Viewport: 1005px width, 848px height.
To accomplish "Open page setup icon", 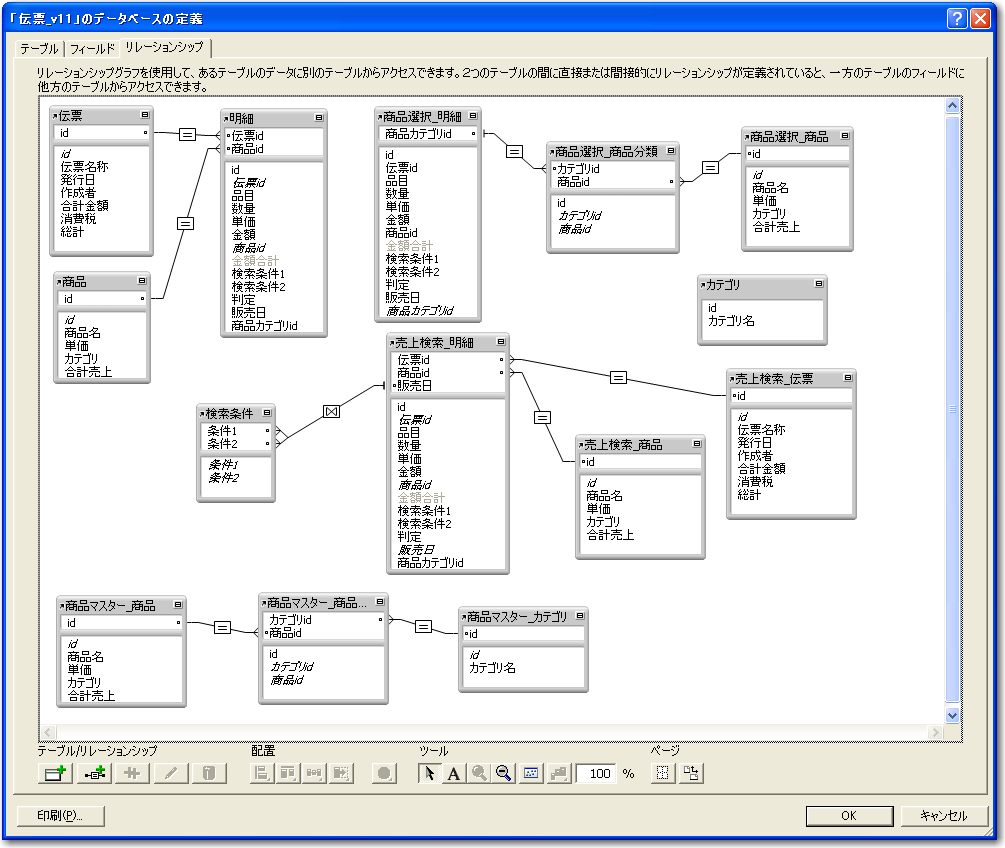I will (691, 773).
